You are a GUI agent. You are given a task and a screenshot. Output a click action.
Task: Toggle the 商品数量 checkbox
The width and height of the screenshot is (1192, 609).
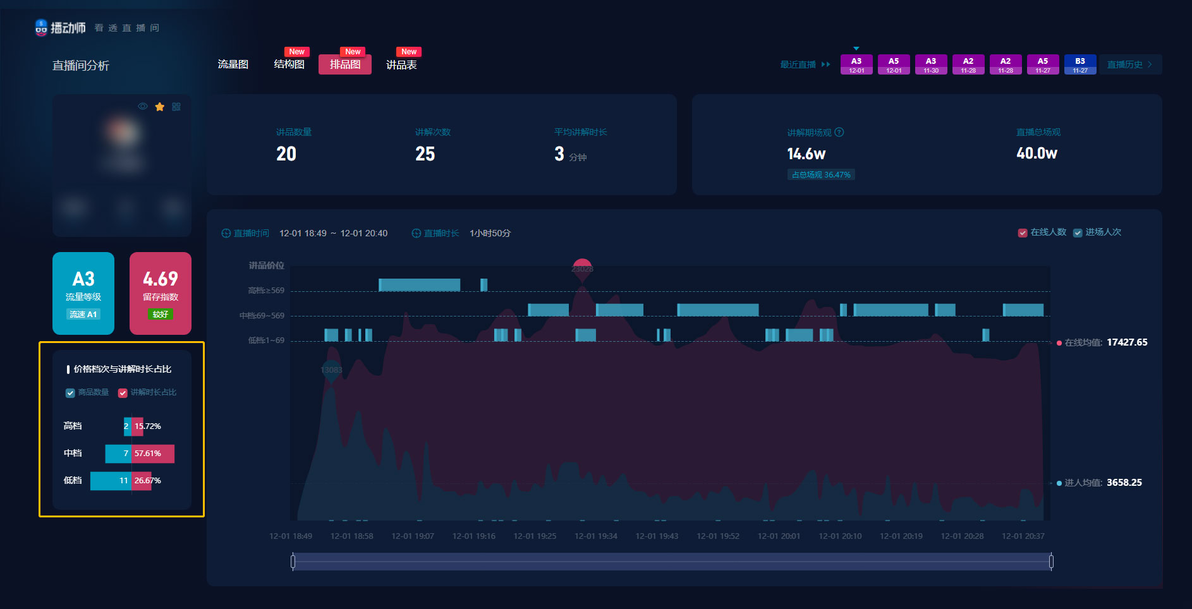click(x=71, y=393)
